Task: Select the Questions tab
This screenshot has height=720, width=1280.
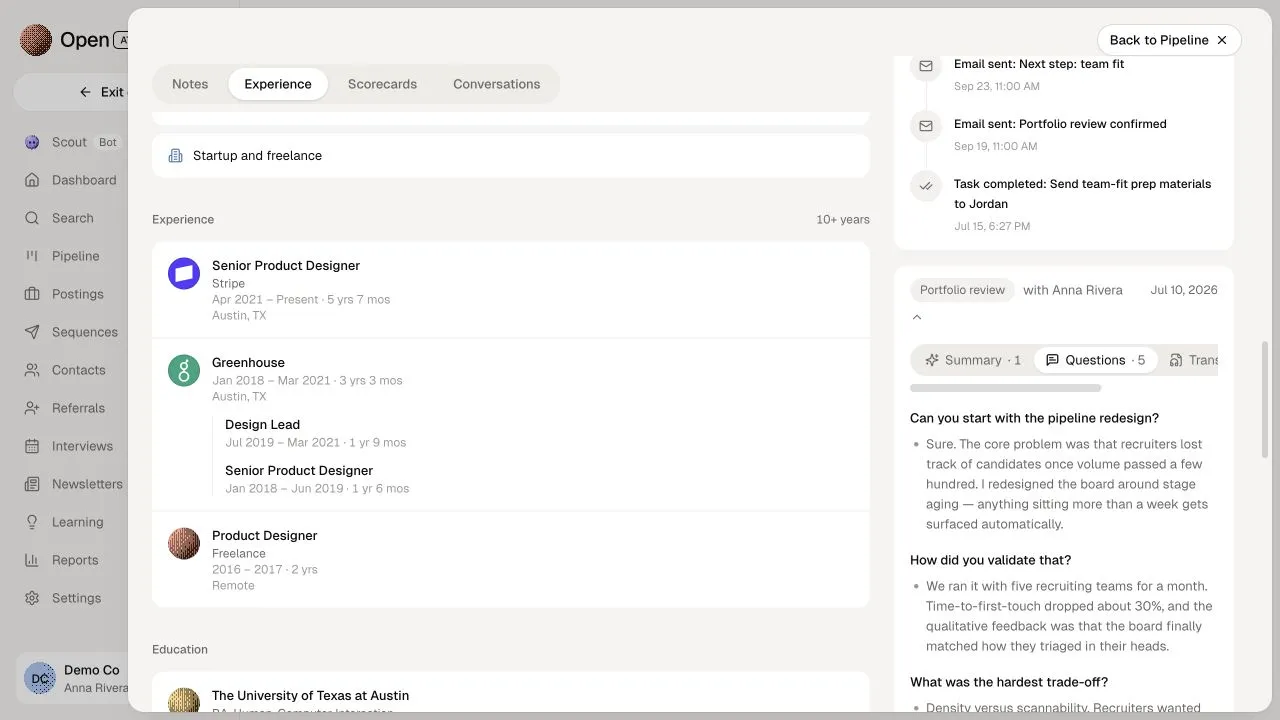Action: pos(1095,360)
